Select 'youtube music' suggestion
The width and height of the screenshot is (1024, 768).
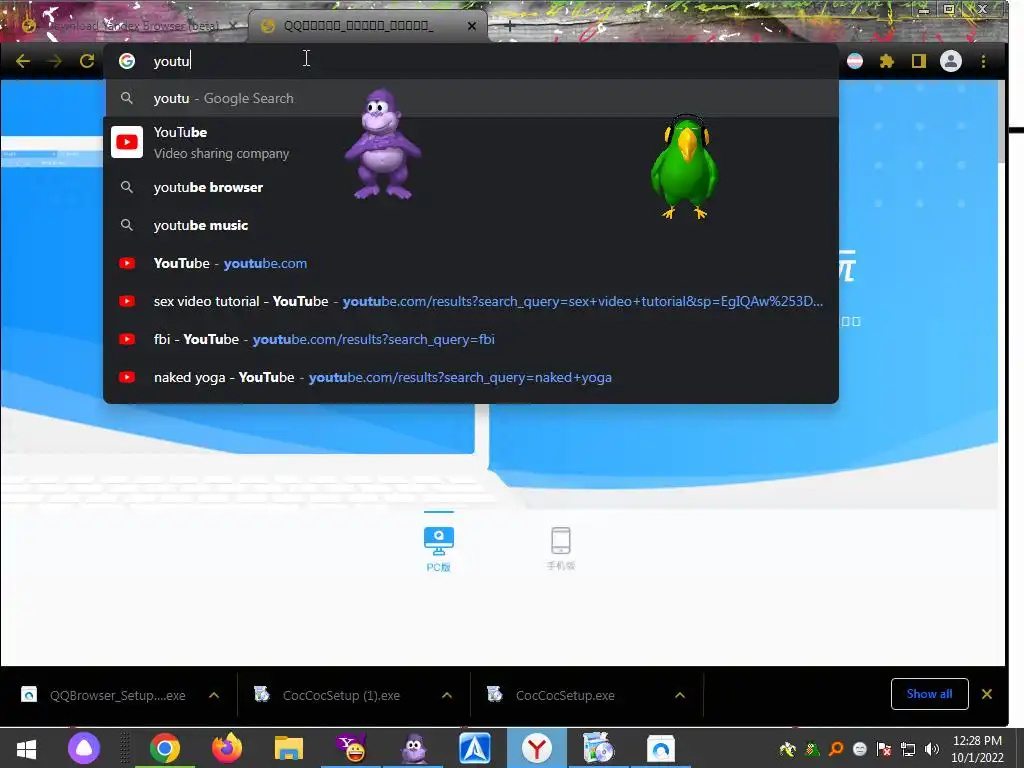click(470, 225)
